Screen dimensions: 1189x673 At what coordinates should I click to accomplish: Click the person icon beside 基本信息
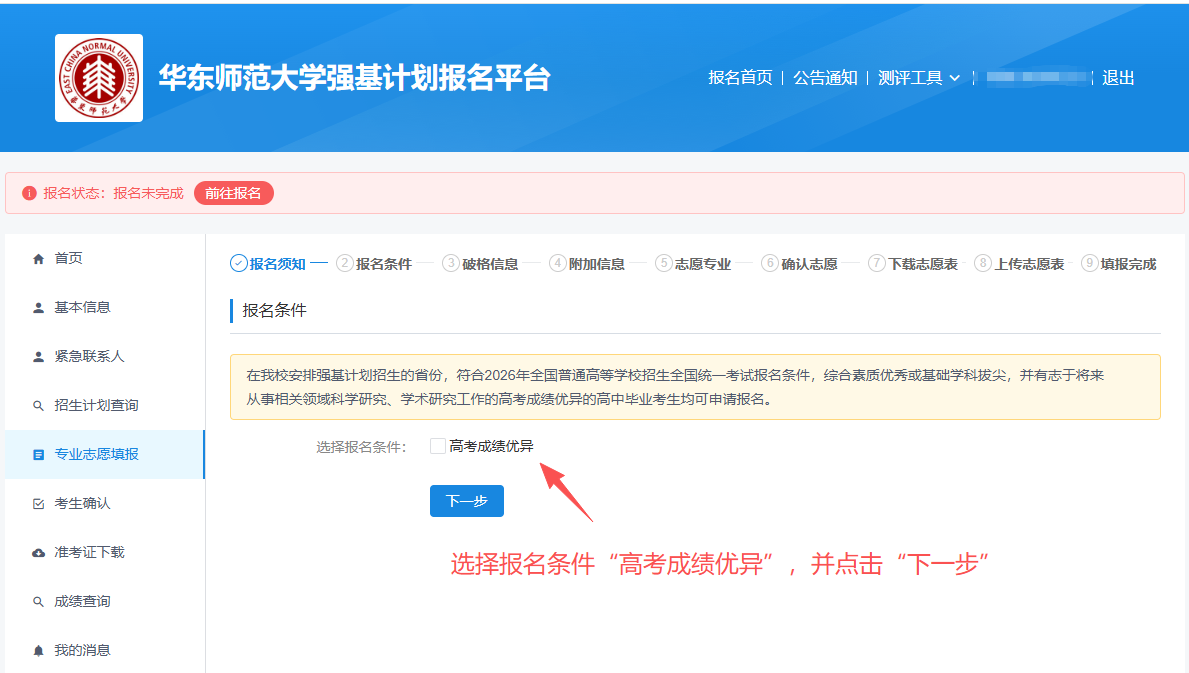pyautogui.click(x=39, y=308)
